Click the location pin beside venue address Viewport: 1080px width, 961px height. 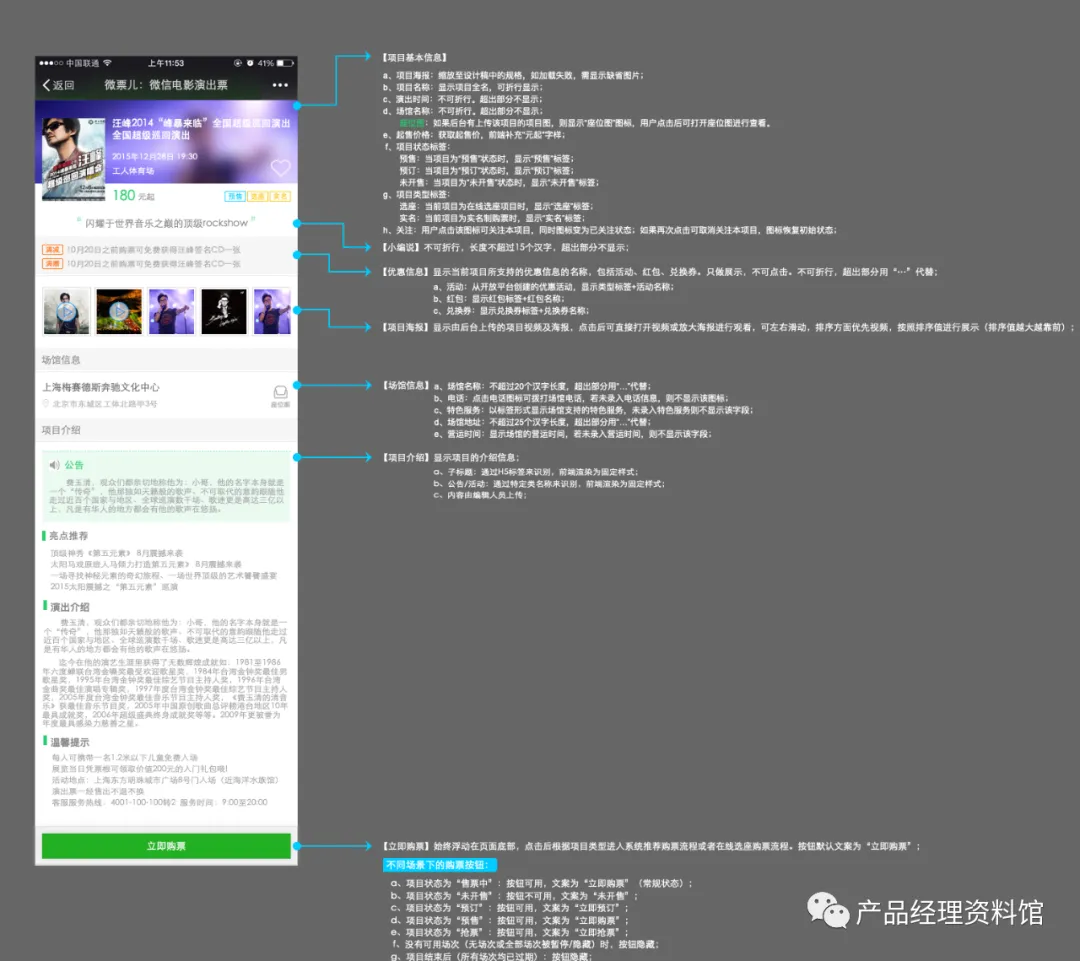click(x=46, y=404)
